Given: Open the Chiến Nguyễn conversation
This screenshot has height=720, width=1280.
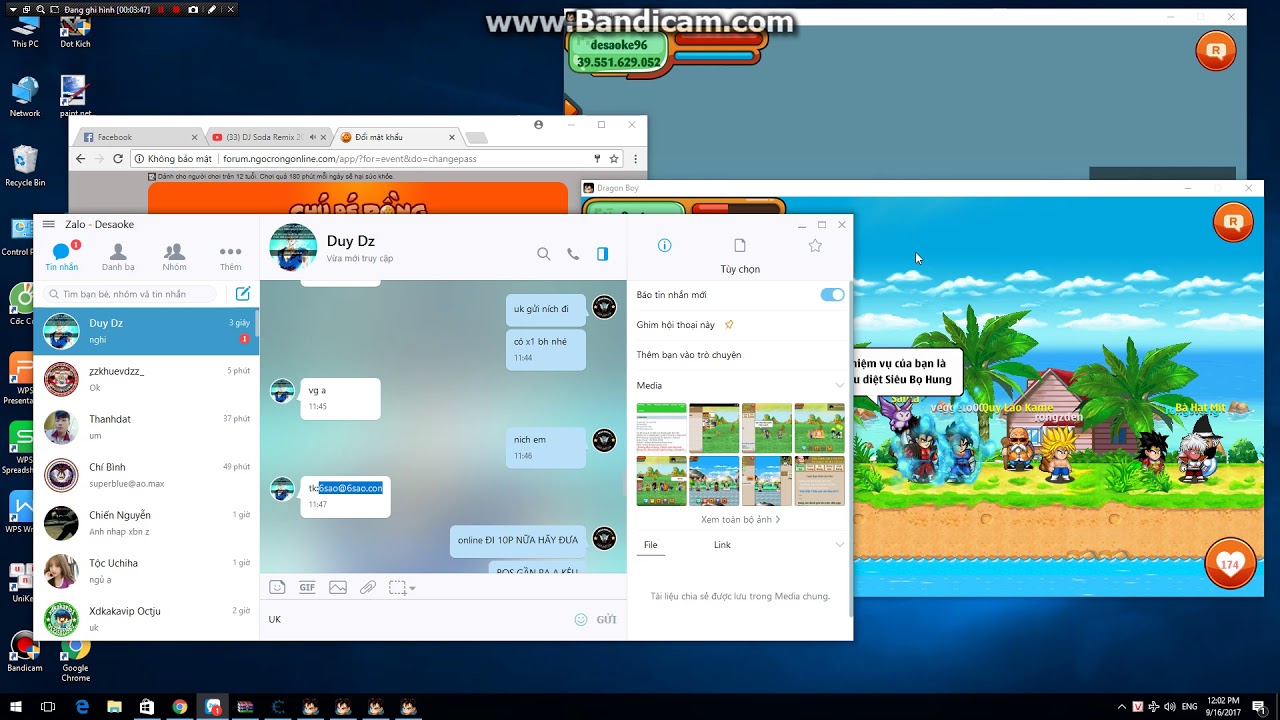Looking at the screenshot, I should tap(146, 524).
